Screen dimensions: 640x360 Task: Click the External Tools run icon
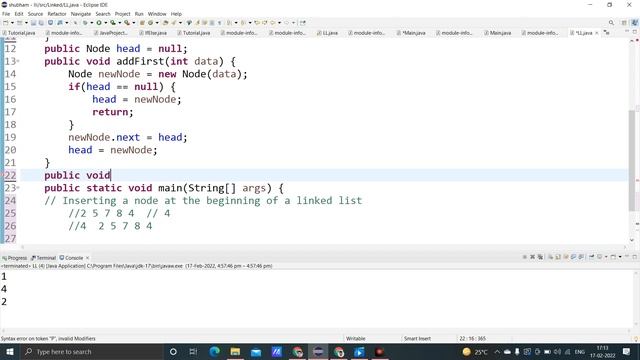(127, 23)
